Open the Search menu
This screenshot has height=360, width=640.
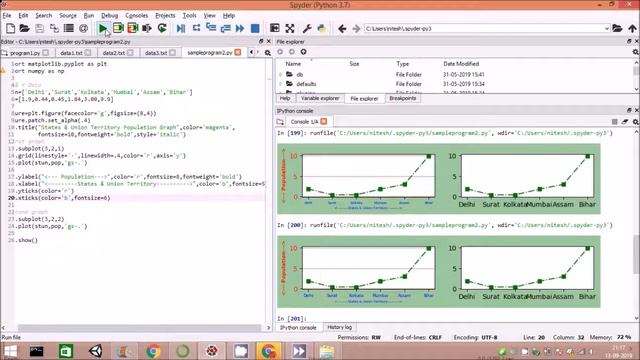(44, 16)
